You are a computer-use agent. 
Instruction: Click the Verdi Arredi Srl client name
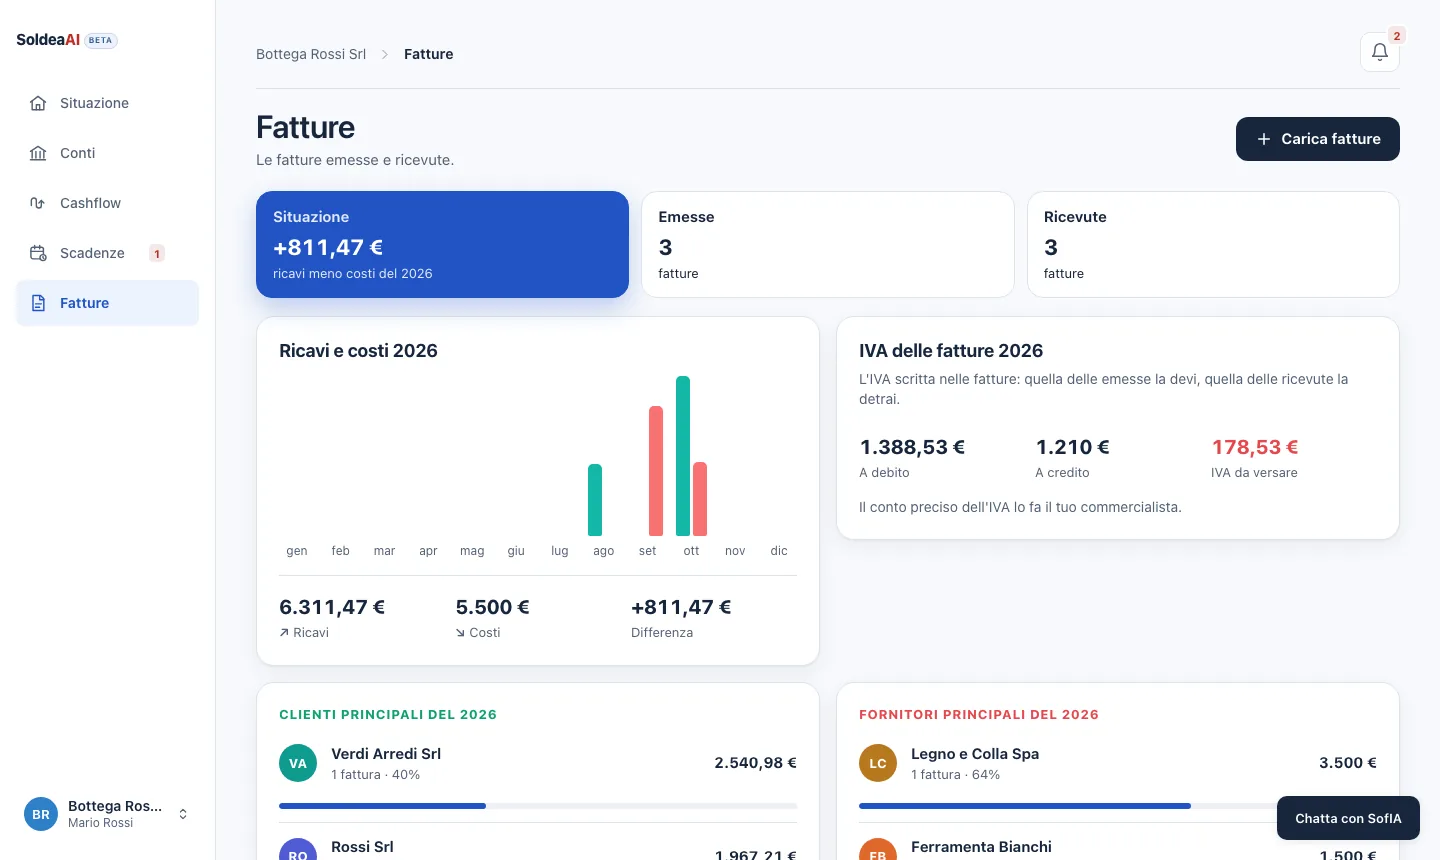pyautogui.click(x=386, y=754)
